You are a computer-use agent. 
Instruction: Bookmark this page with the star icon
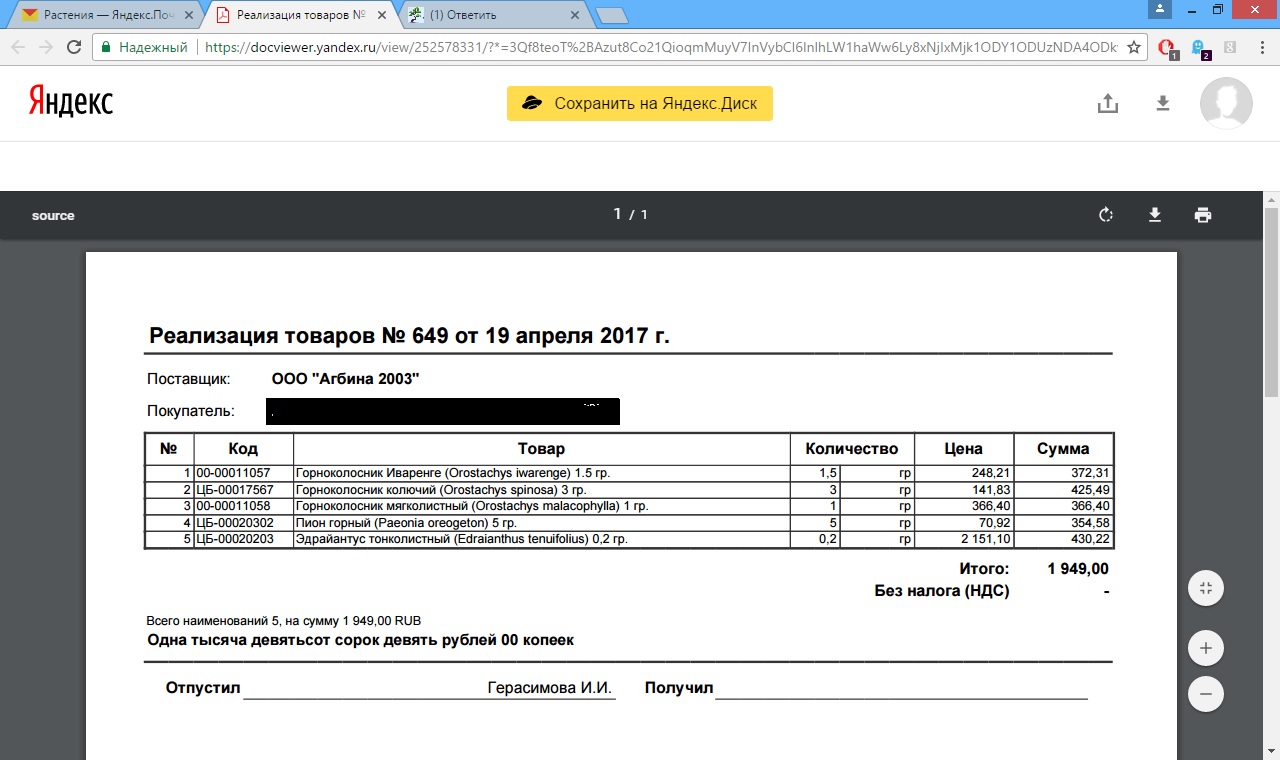[1134, 47]
